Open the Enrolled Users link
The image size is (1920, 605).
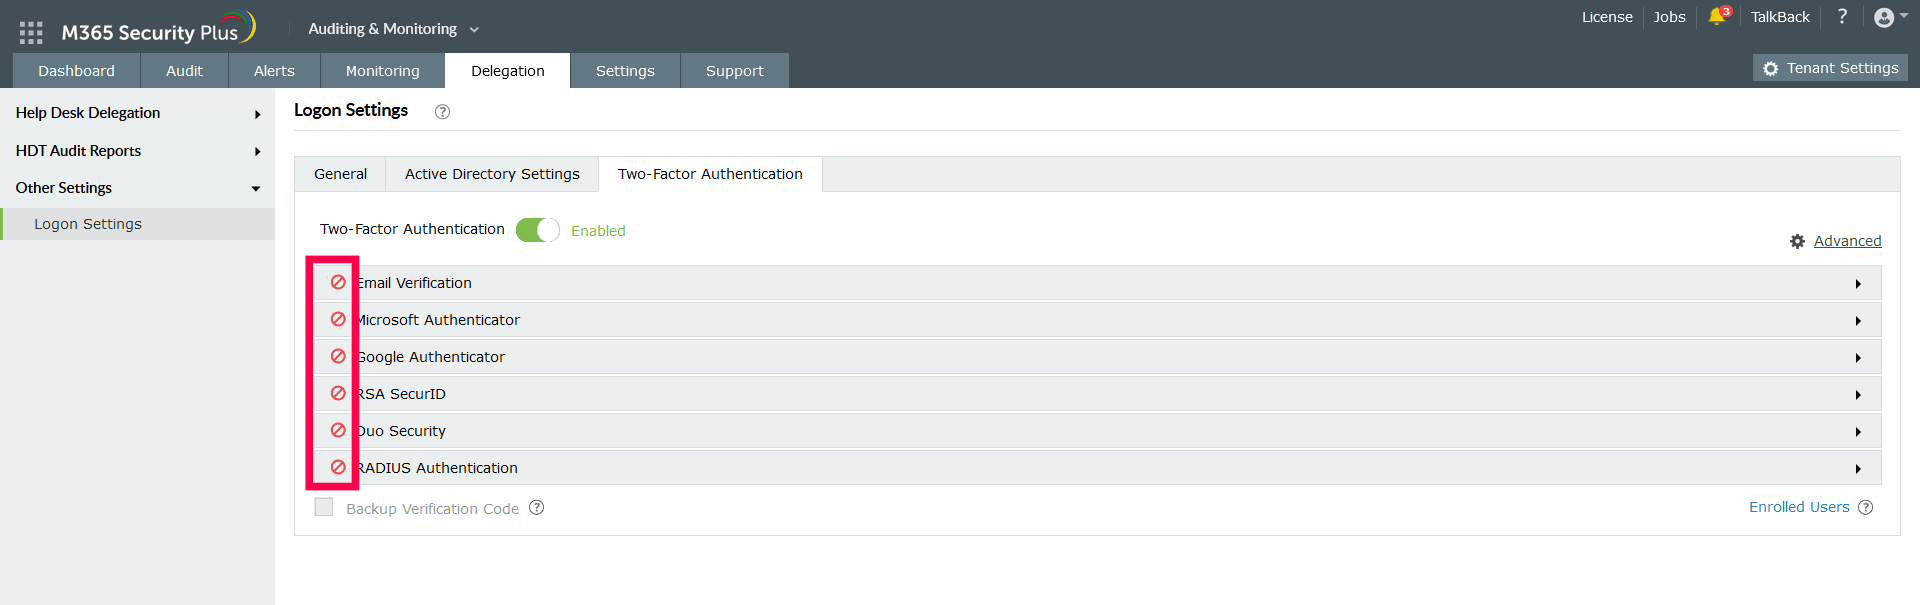(x=1799, y=507)
